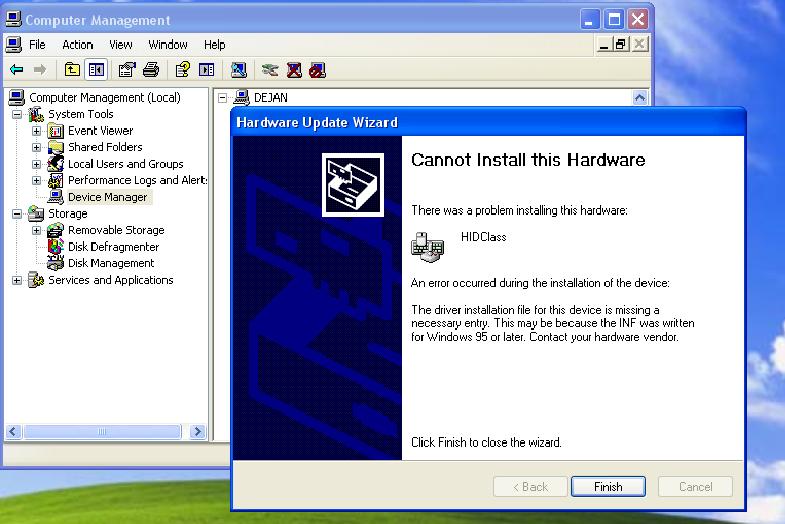Viewport: 785px width, 524px height.
Task: Click the Uninstall device toolbar icon
Action: coord(294,70)
